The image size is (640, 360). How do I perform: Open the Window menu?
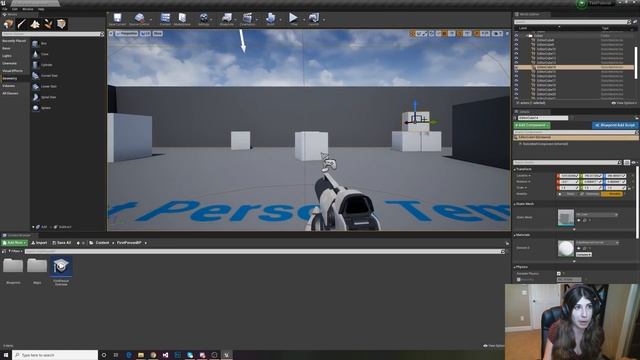[x=28, y=9]
